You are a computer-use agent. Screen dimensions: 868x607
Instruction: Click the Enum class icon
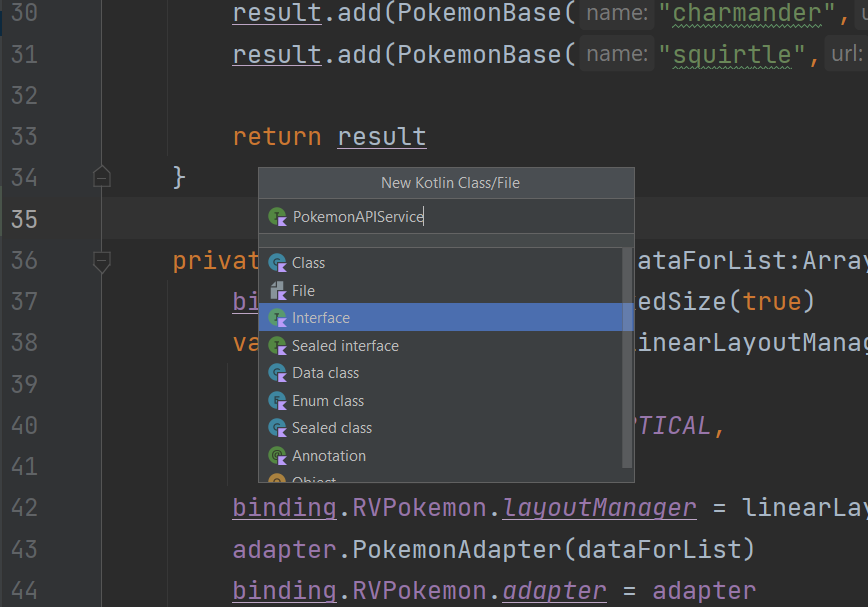coord(277,401)
